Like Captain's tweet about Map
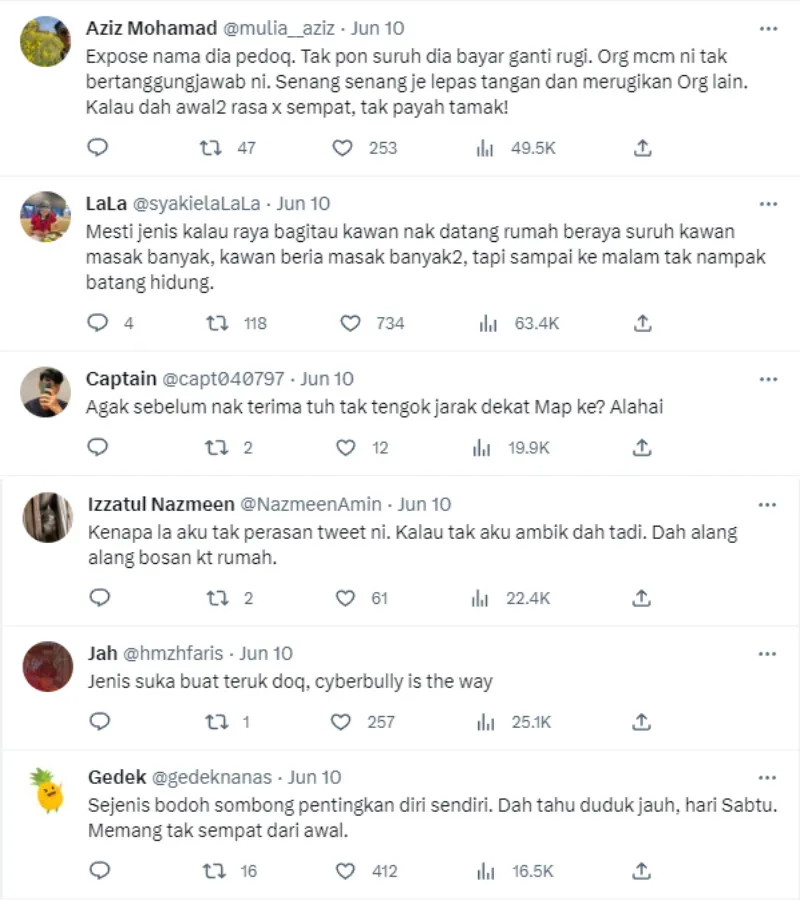Screen dimensions: 800x900 coord(344,448)
